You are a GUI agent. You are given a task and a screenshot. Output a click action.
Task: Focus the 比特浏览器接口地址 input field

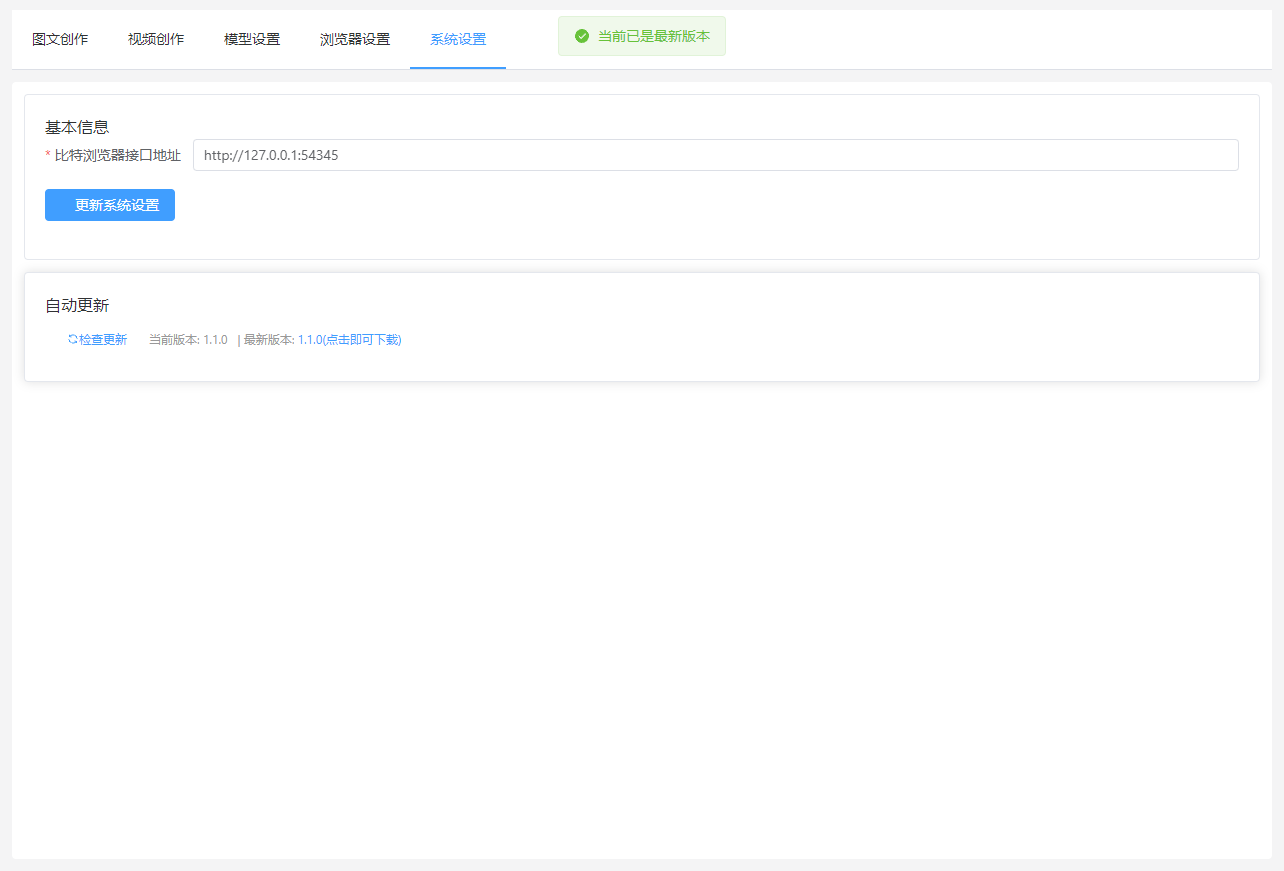point(715,155)
